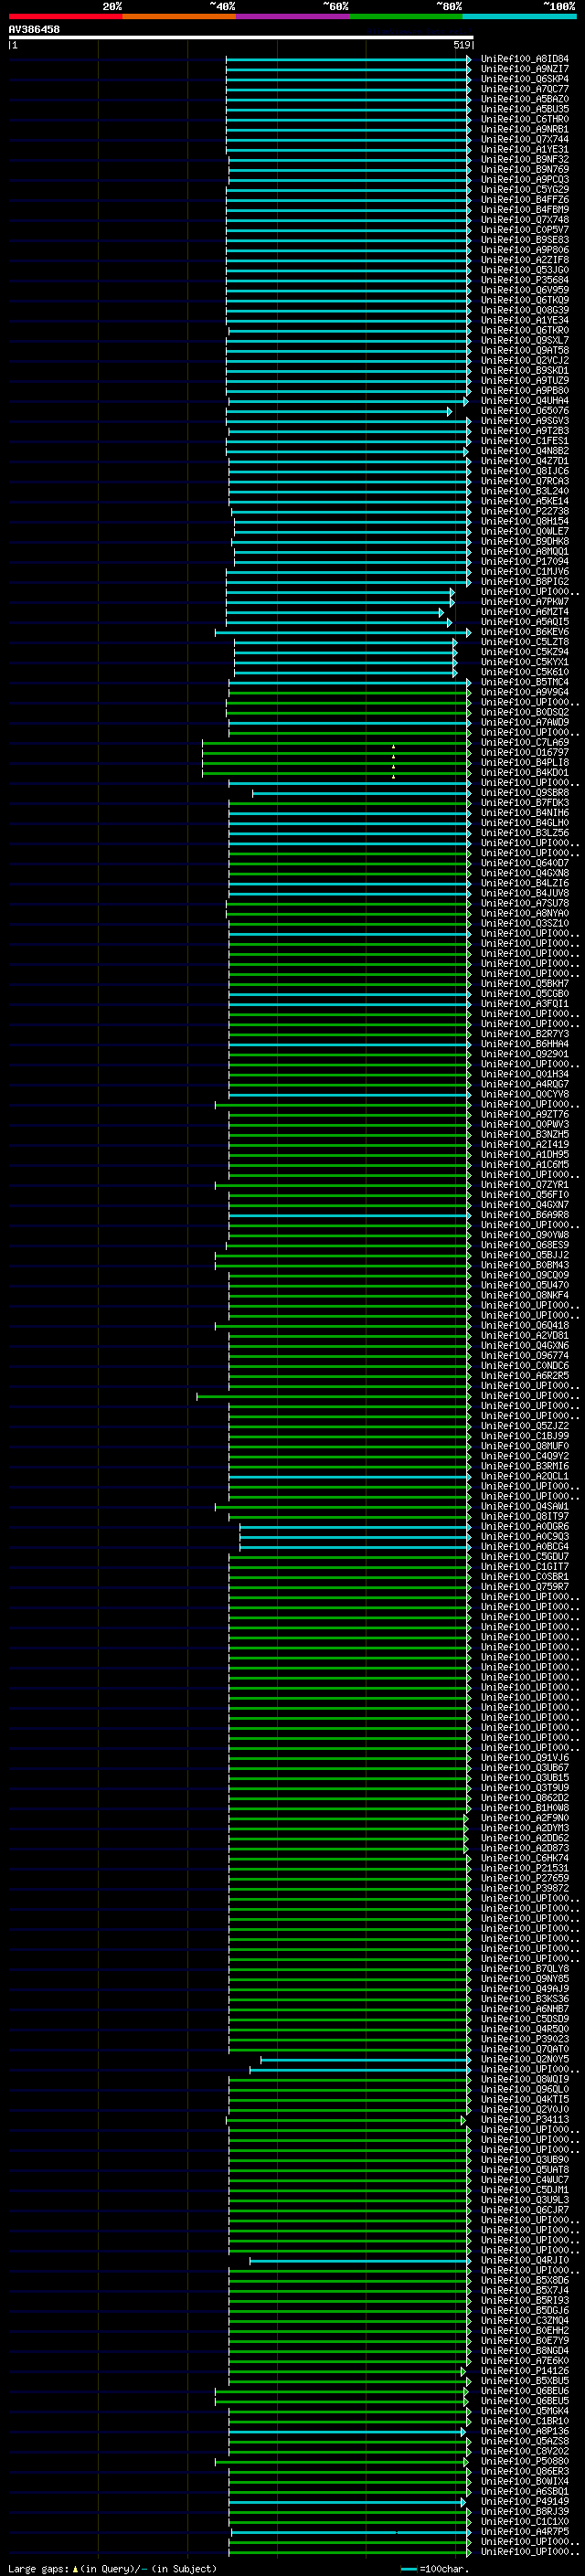The height and width of the screenshot is (2576, 585).
Task: Select the hit label UniRef100_B9NF32
Action: [525, 159]
